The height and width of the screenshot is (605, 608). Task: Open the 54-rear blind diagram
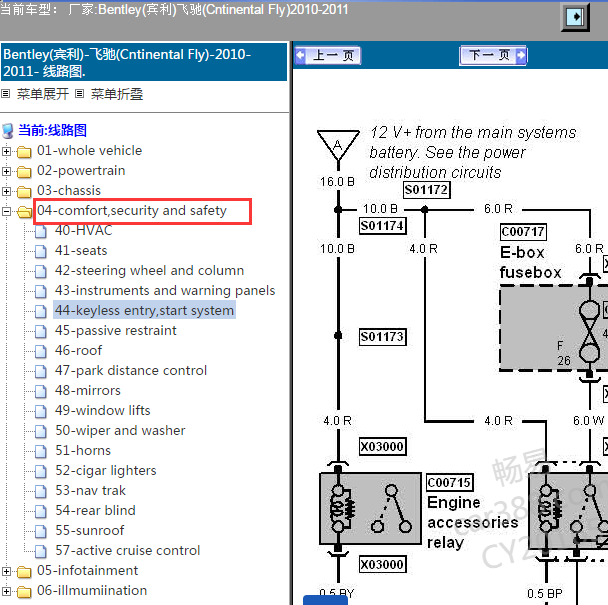pos(95,510)
